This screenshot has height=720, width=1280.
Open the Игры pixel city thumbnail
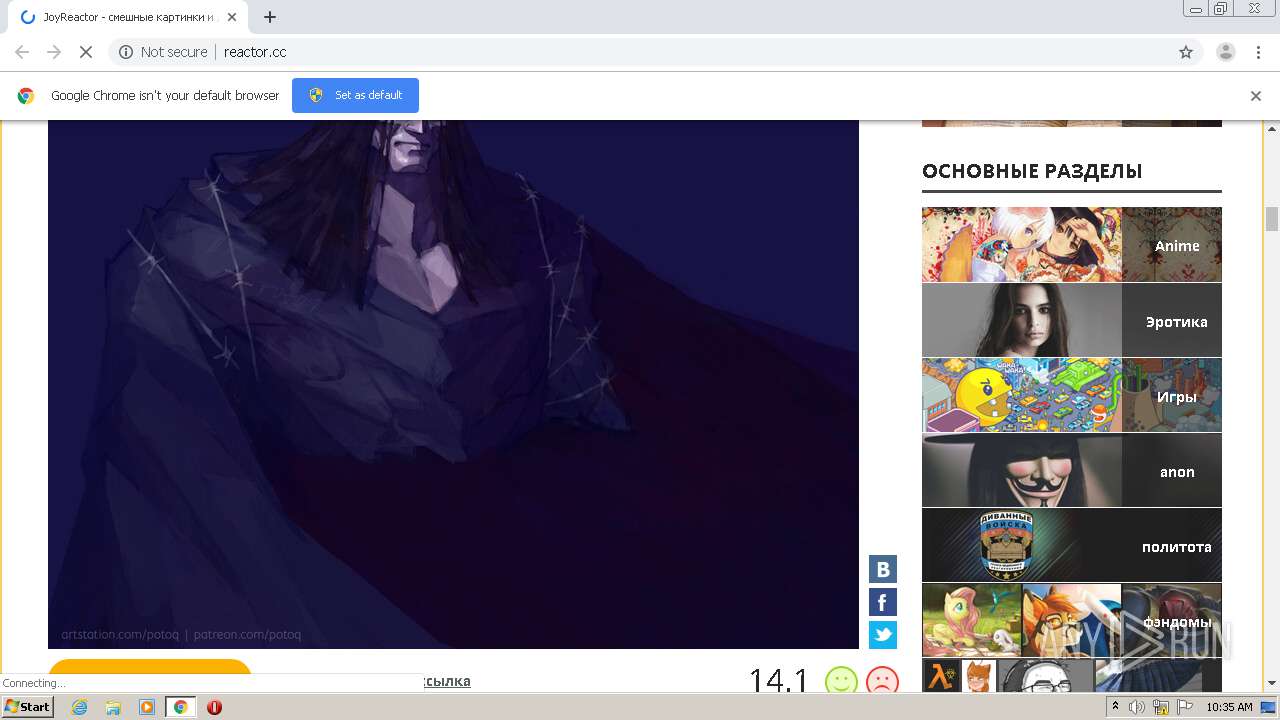[1022, 395]
